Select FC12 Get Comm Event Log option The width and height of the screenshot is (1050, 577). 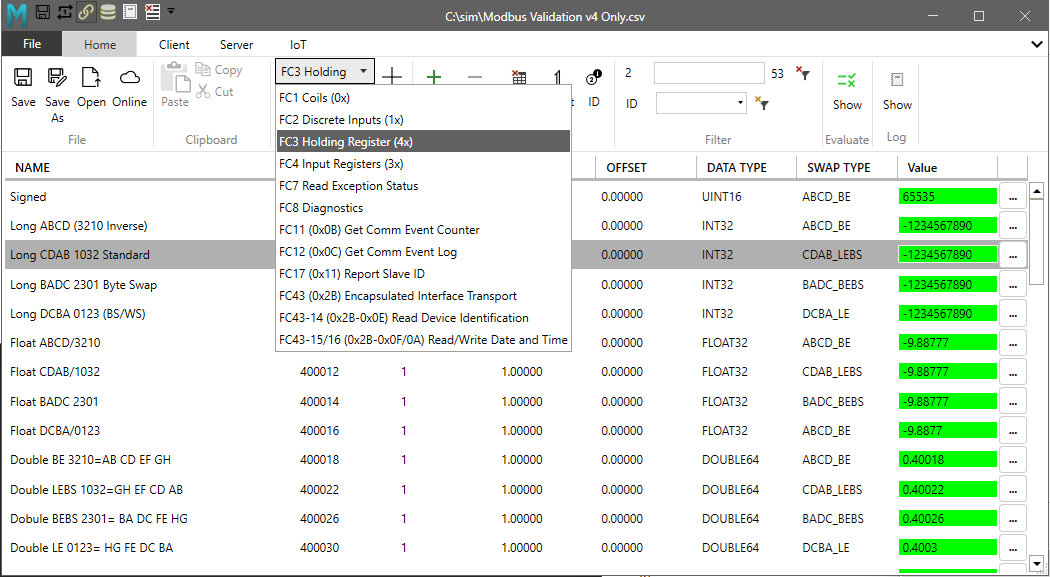(423, 252)
